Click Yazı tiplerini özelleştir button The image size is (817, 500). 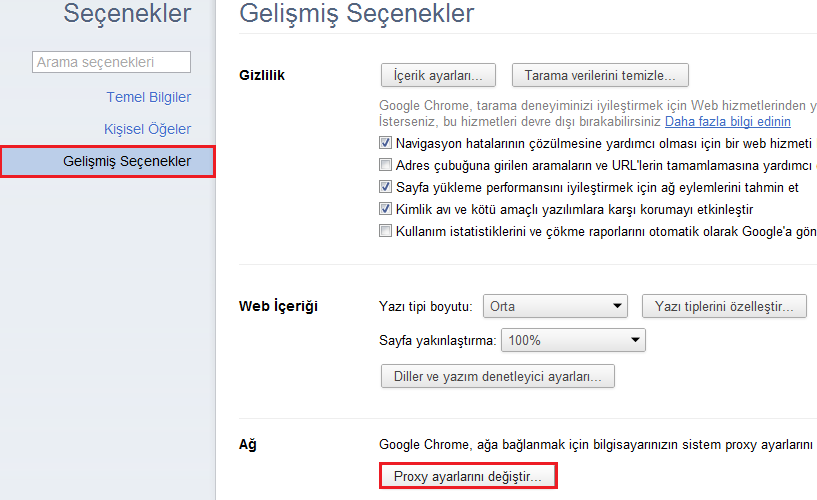[724, 306]
